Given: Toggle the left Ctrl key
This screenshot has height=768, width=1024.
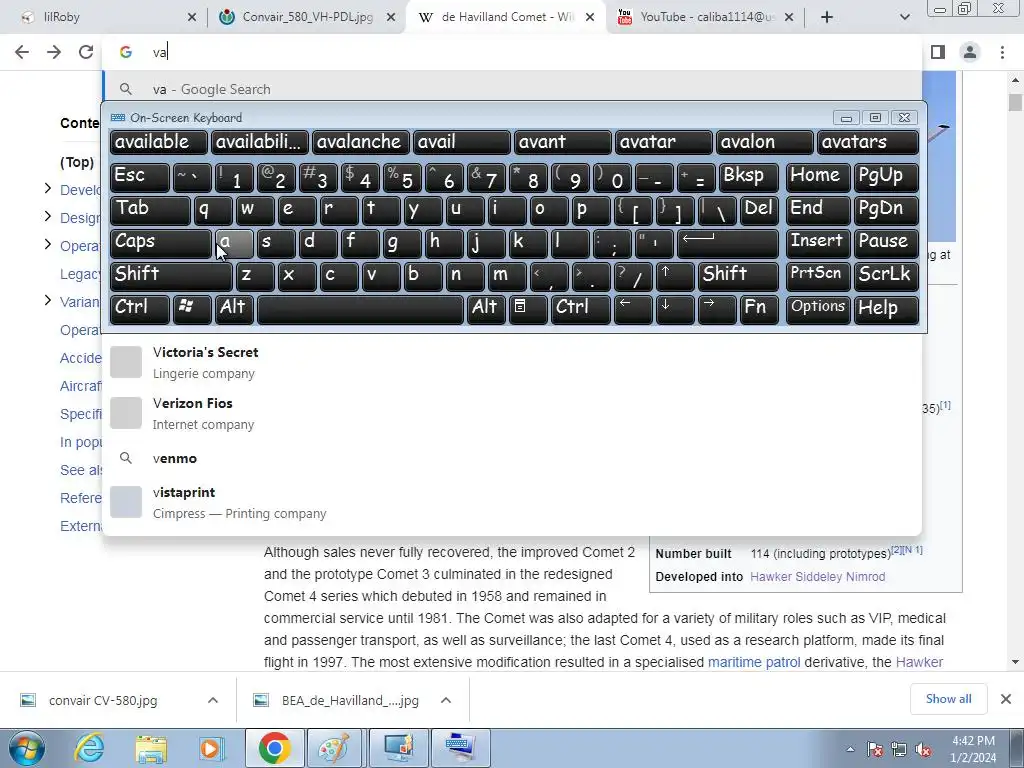Looking at the screenshot, I should (140, 309).
